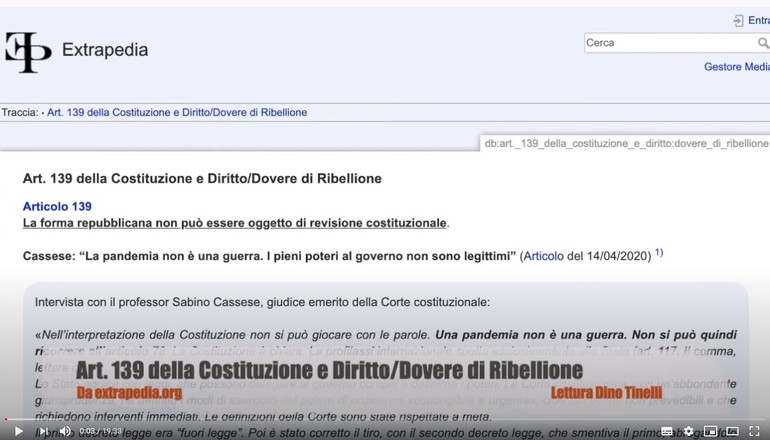Click the 0:03 / 19:33 time display
Image resolution: width=770 pixels, height=440 pixels.
click(101, 431)
